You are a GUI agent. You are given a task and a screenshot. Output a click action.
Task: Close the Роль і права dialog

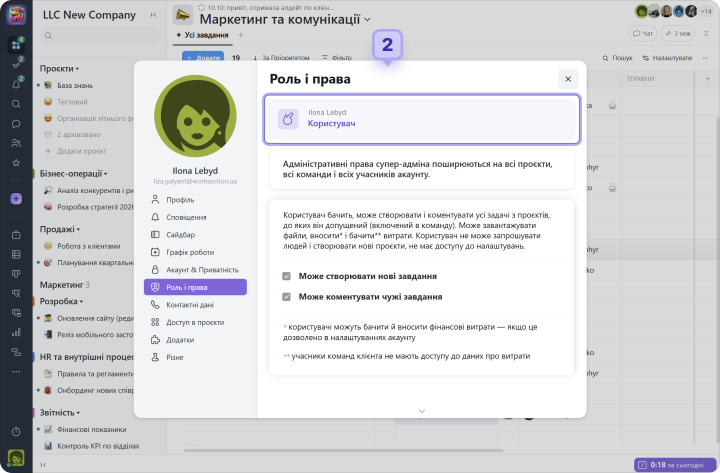point(567,79)
